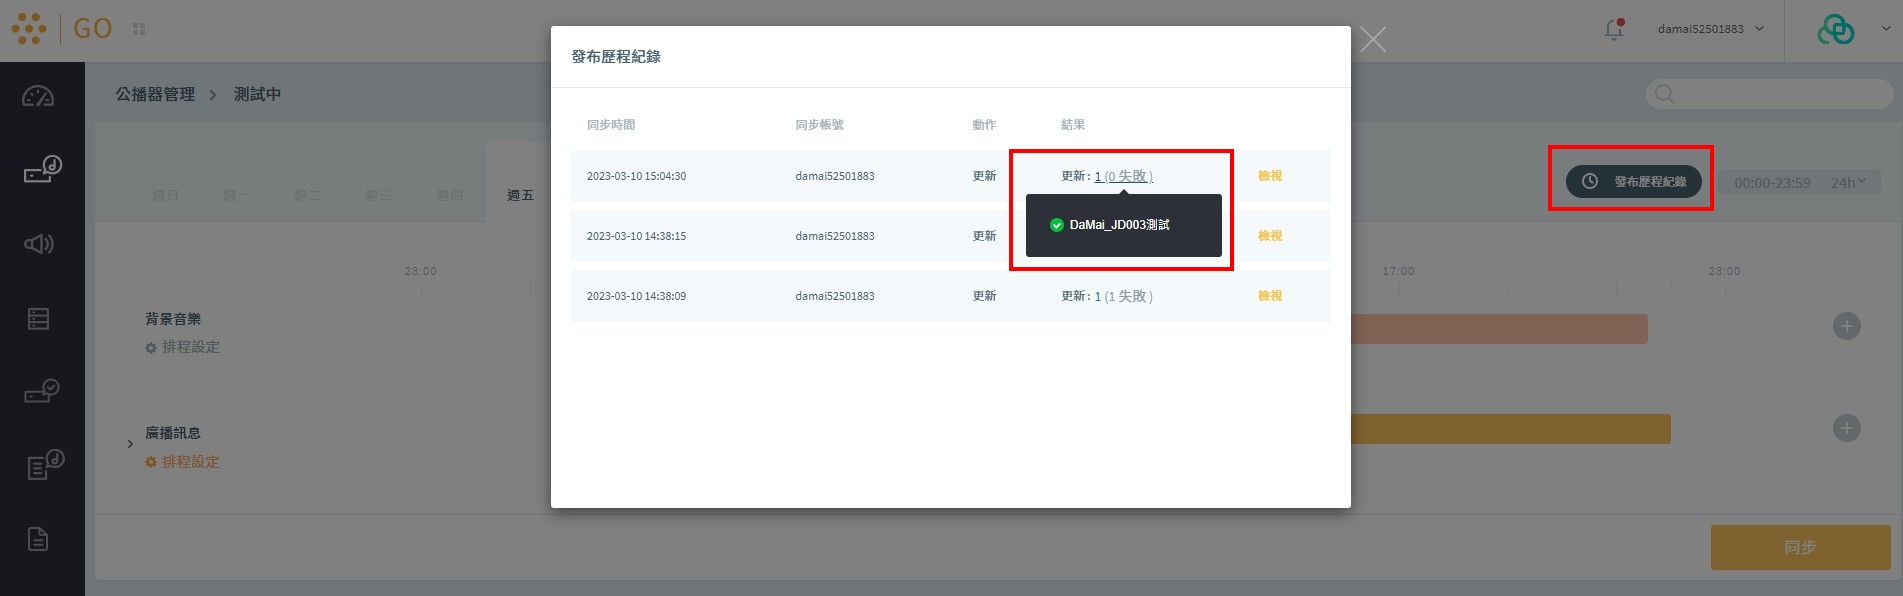This screenshot has height=596, width=1903.
Task: Click the 同步 button
Action: point(1799,547)
